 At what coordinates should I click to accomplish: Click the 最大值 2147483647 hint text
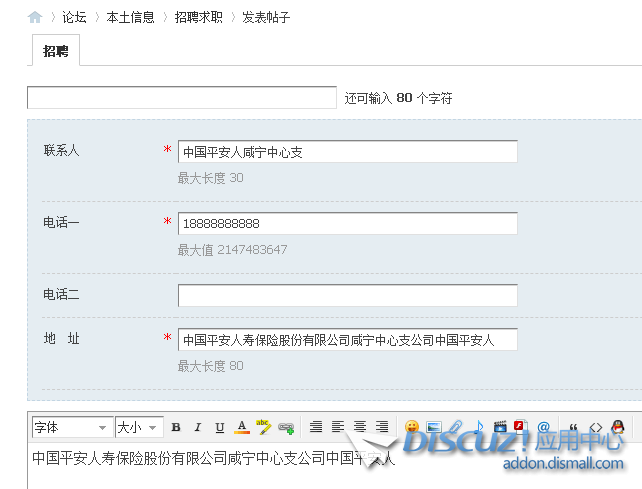point(233,249)
